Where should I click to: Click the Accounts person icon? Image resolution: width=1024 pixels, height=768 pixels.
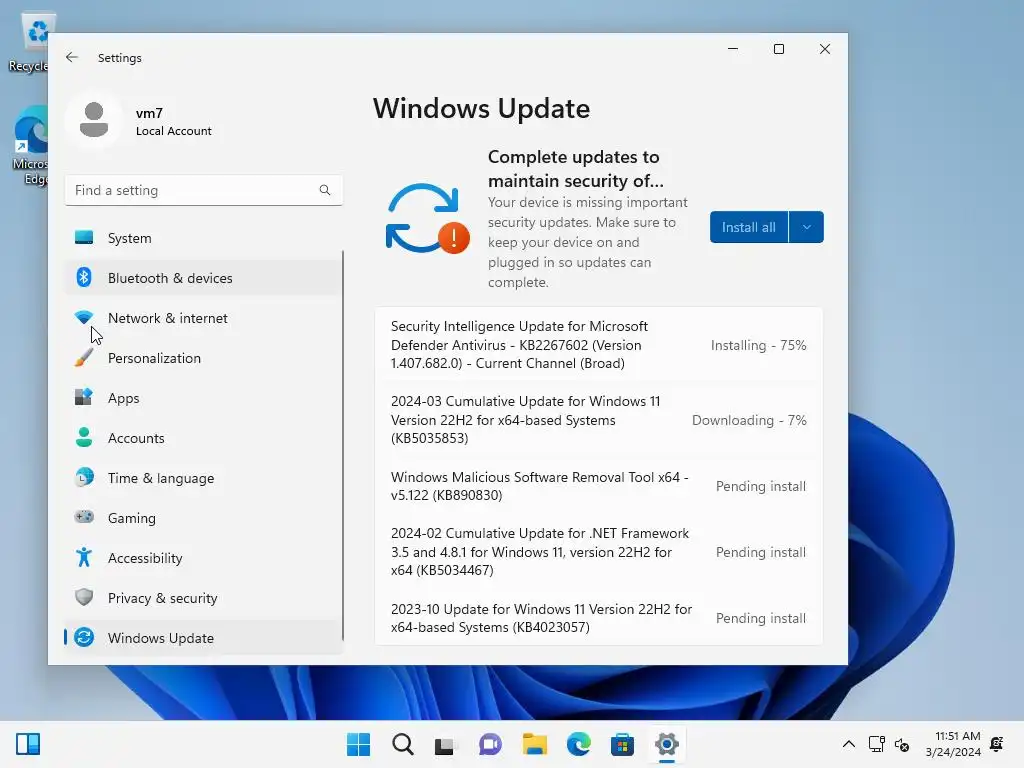click(84, 438)
